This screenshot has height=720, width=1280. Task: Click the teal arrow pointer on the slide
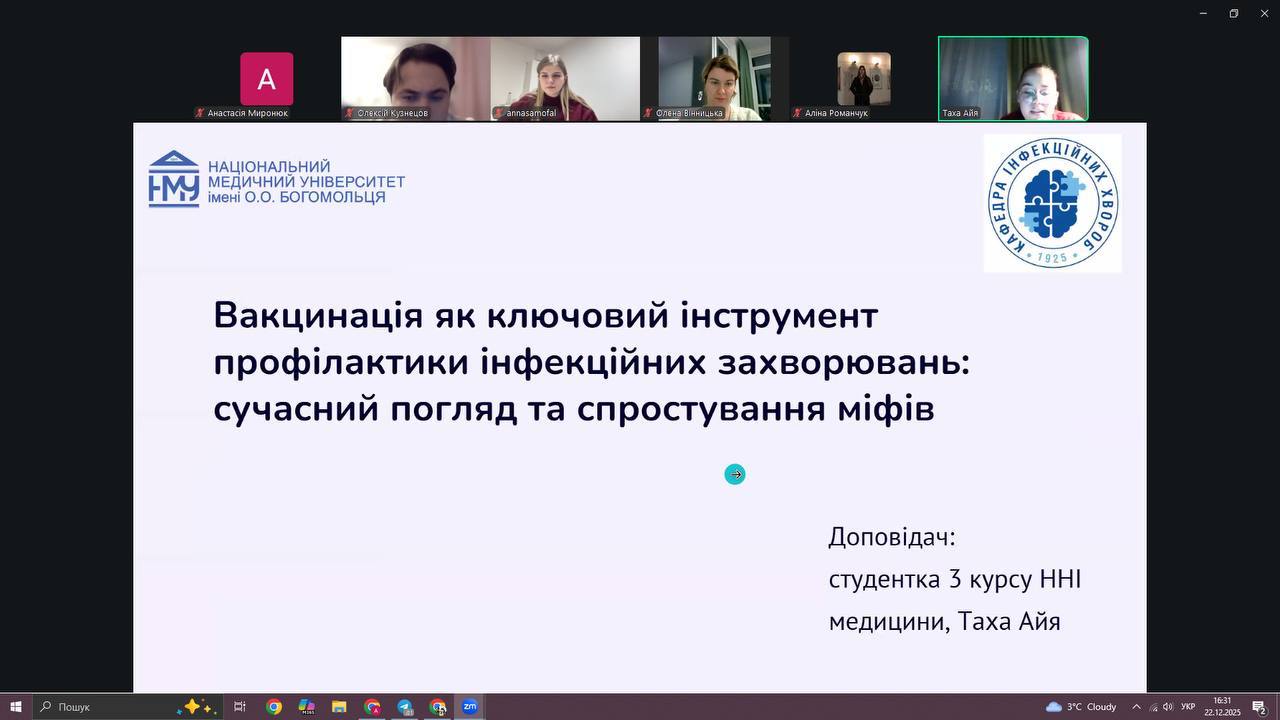pos(735,474)
